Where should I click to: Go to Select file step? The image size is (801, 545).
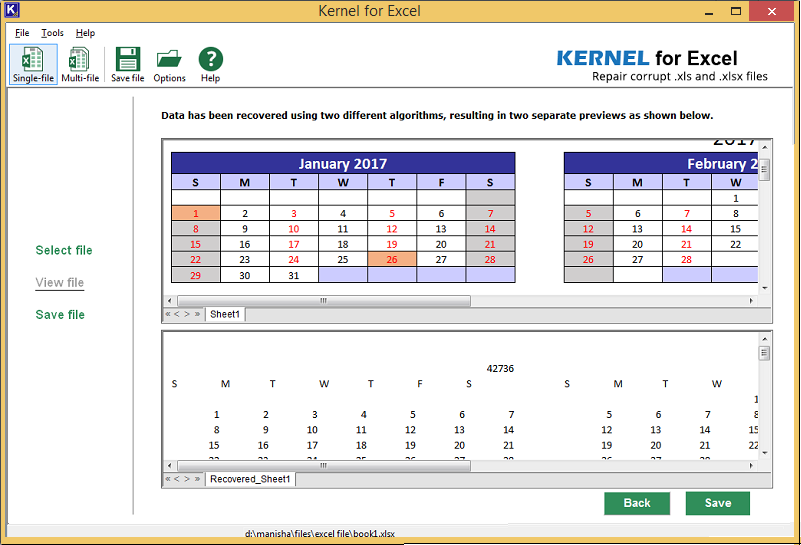click(64, 250)
